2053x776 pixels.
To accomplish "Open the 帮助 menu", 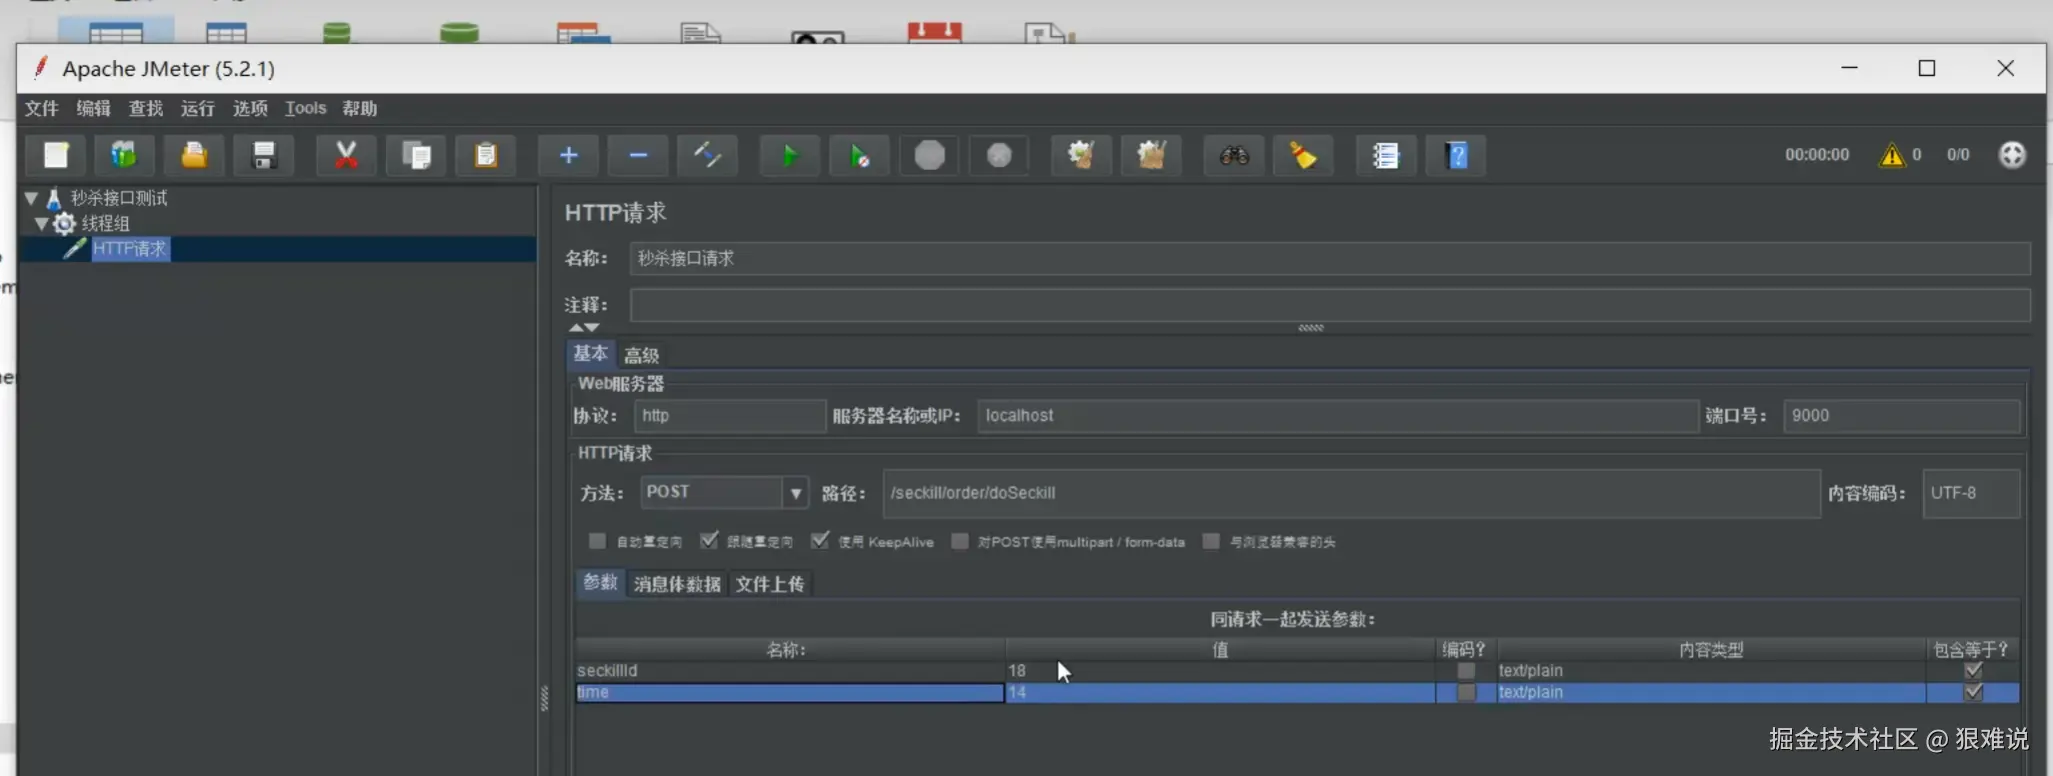I will pyautogui.click(x=360, y=108).
